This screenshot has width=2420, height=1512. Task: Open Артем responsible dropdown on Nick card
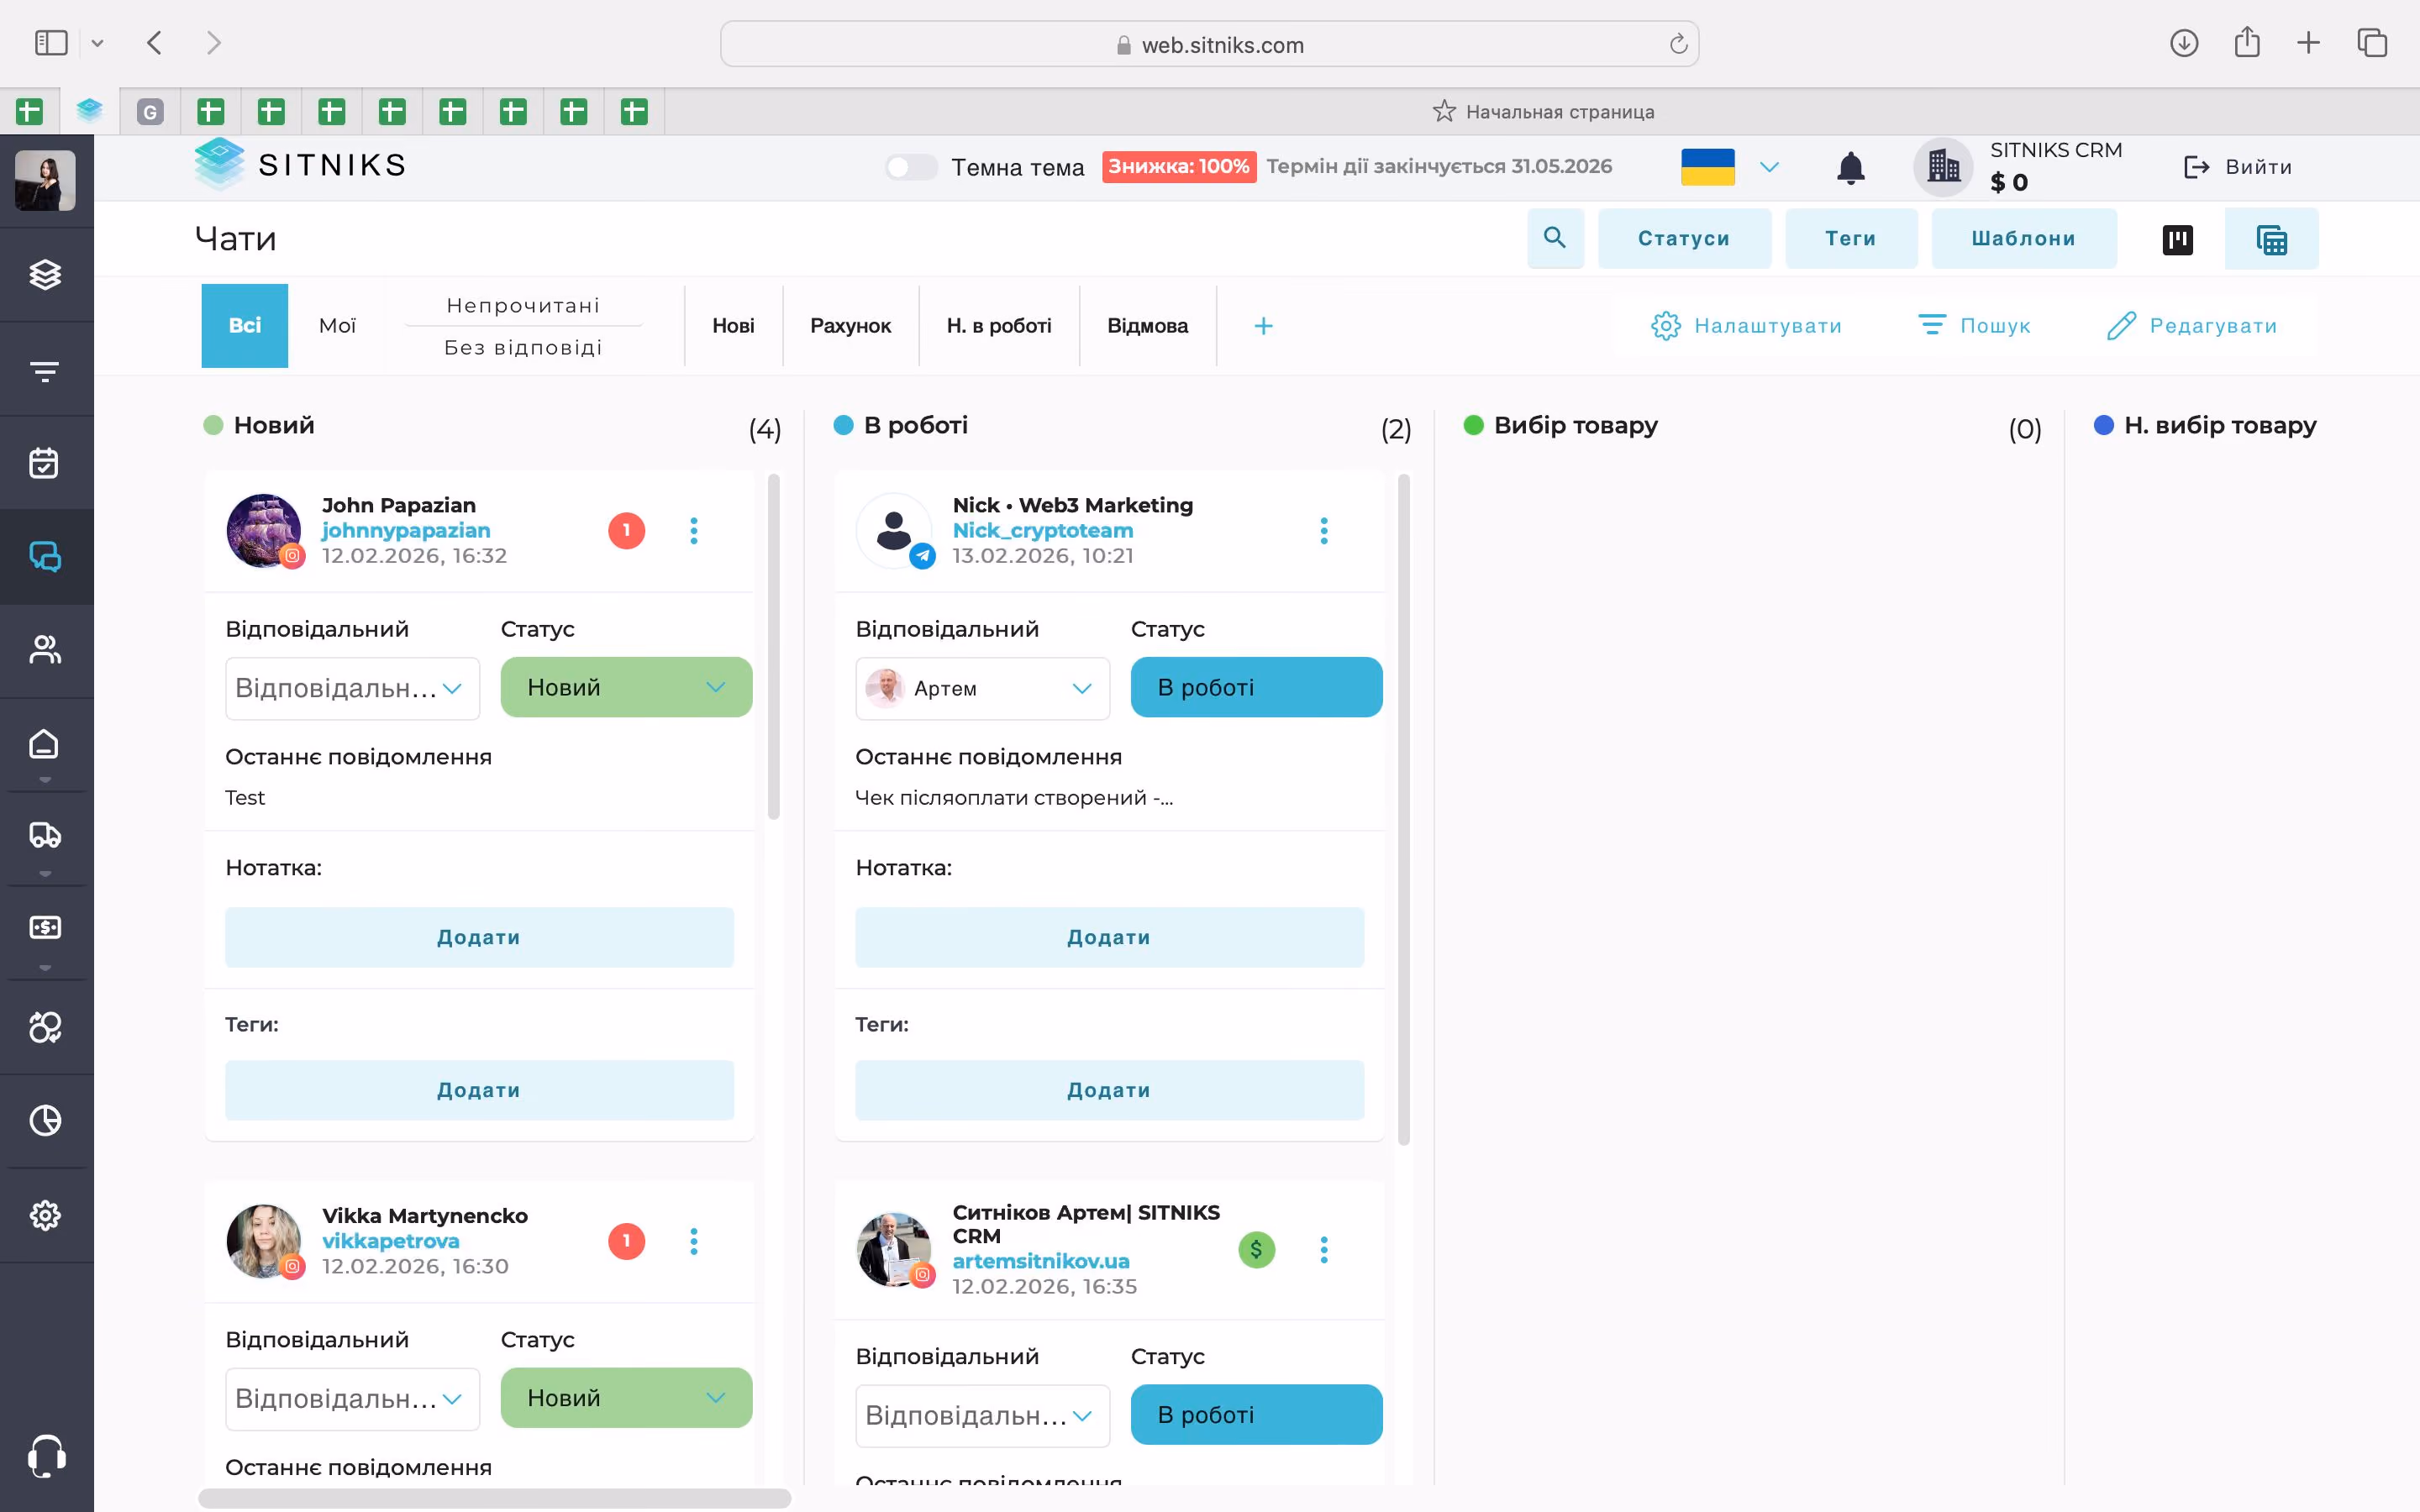pos(983,688)
